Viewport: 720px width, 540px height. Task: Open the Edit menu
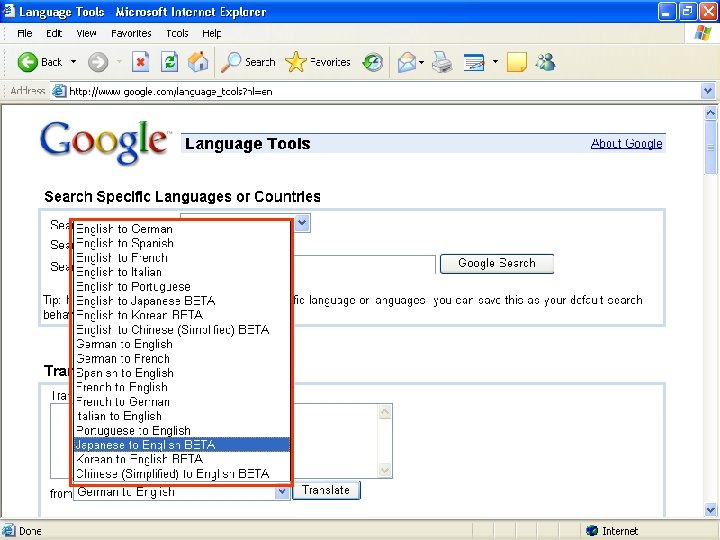point(54,34)
